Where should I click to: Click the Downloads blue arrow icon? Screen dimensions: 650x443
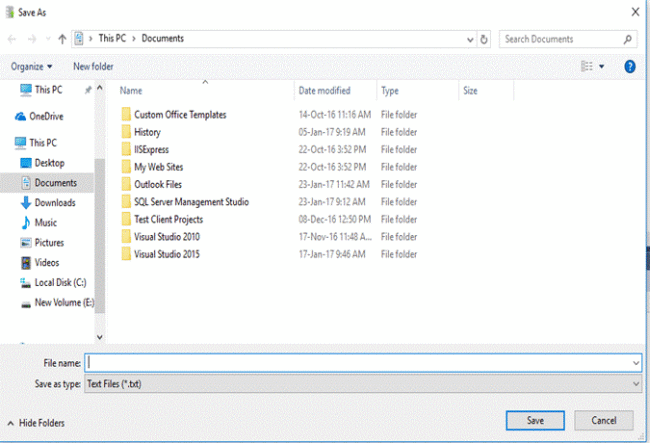26,203
